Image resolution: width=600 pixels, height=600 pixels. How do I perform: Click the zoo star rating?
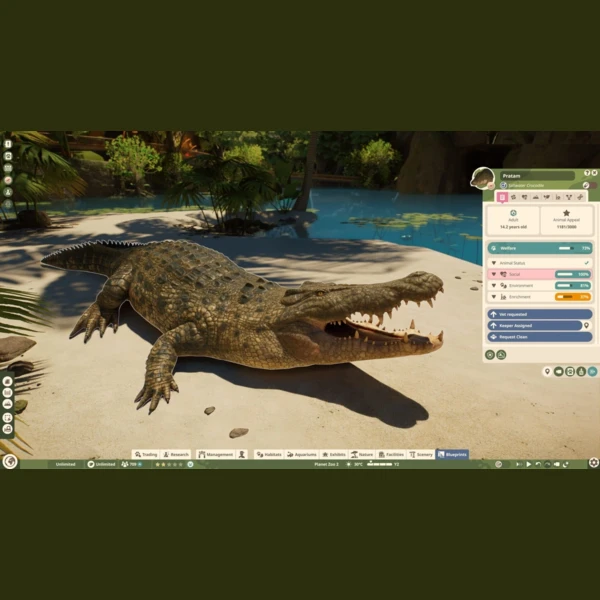169,464
